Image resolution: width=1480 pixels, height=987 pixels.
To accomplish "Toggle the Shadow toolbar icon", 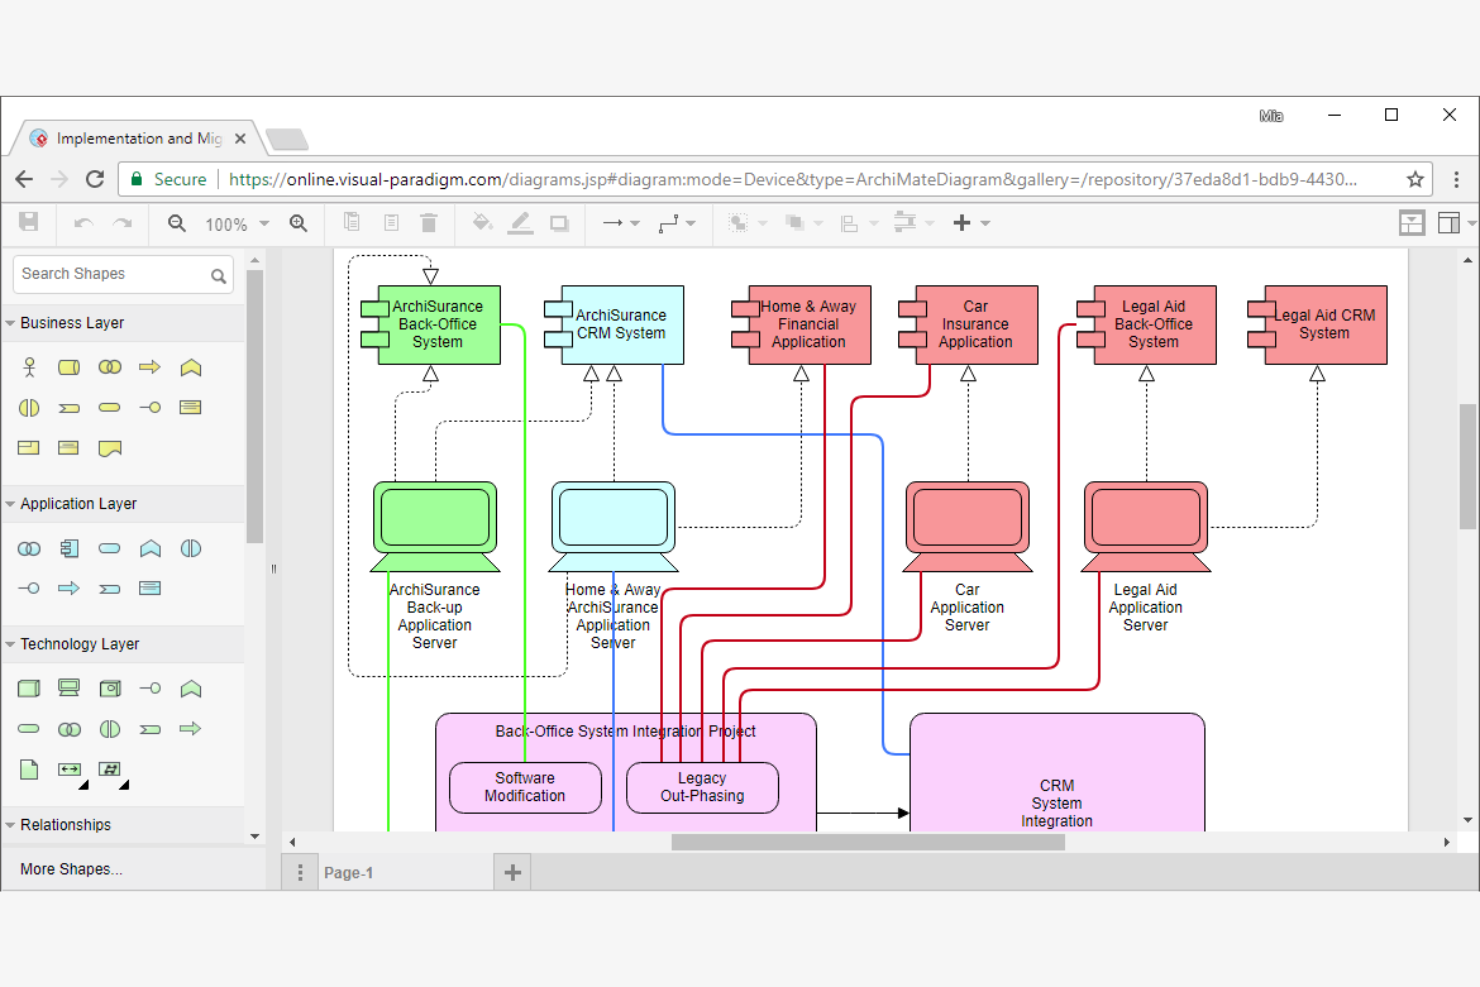I will pos(559,223).
